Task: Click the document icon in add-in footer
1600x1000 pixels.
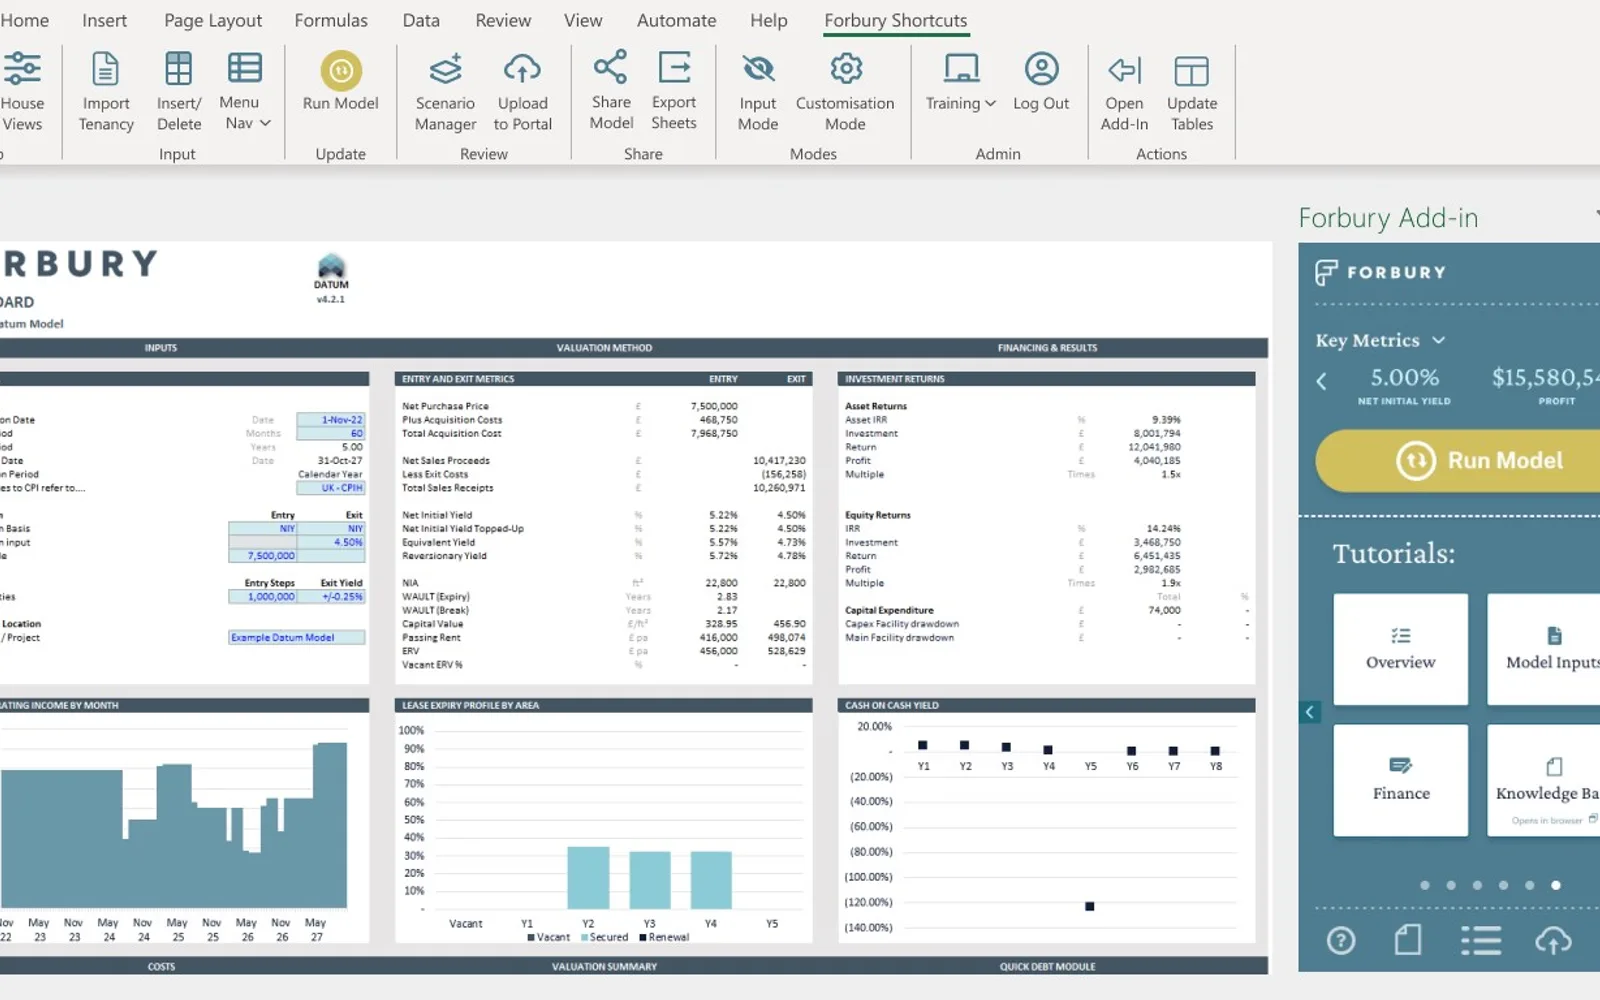Action: [x=1408, y=940]
